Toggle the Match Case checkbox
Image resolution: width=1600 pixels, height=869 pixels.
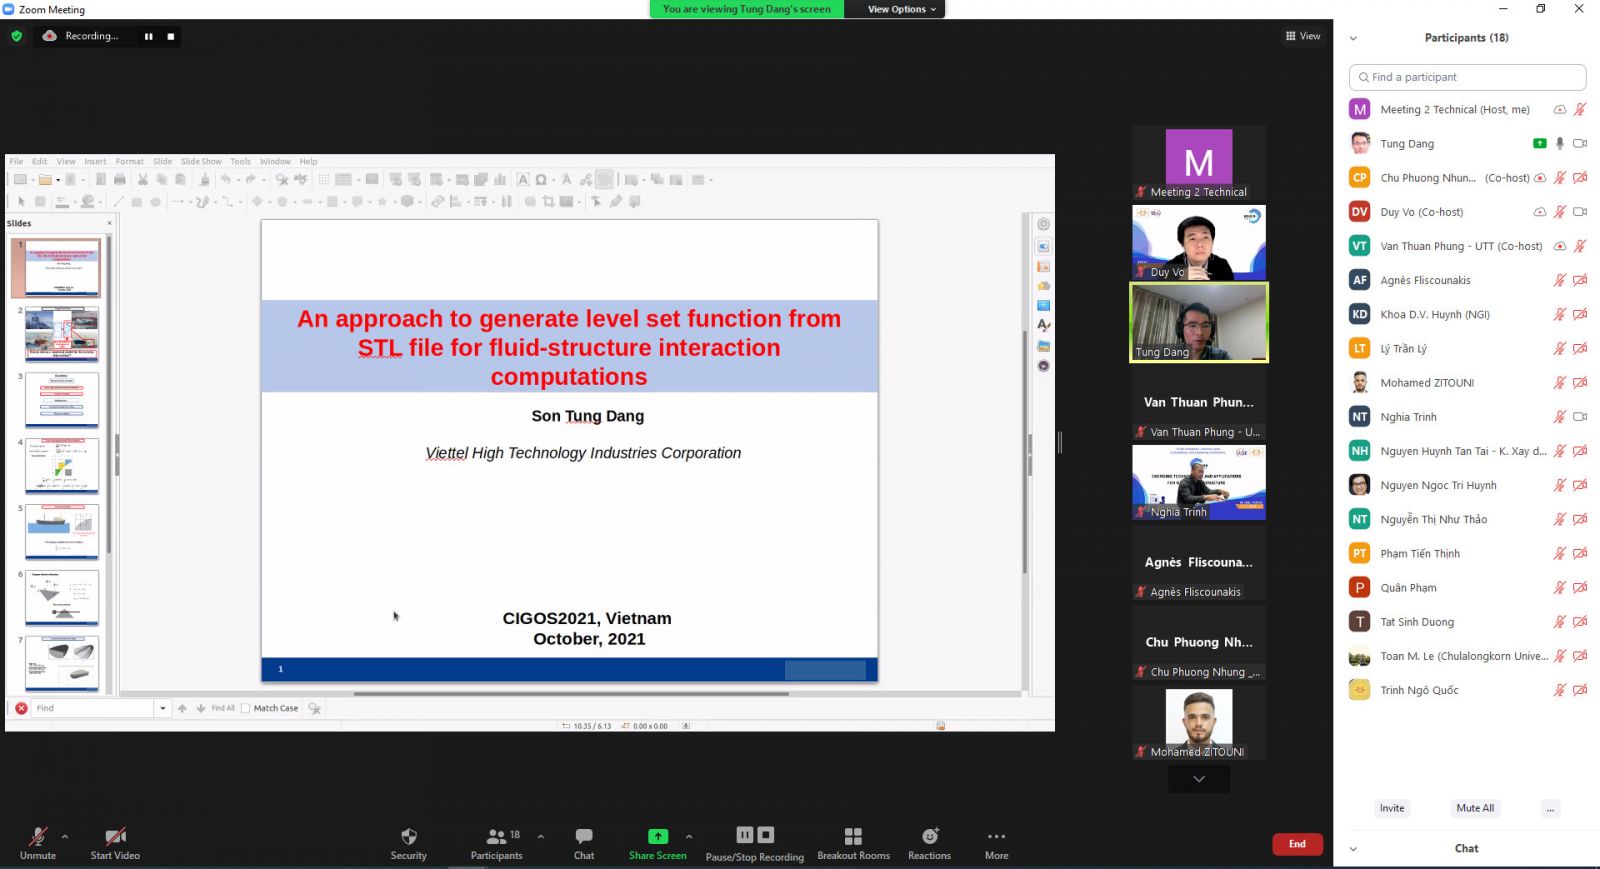[x=246, y=708]
